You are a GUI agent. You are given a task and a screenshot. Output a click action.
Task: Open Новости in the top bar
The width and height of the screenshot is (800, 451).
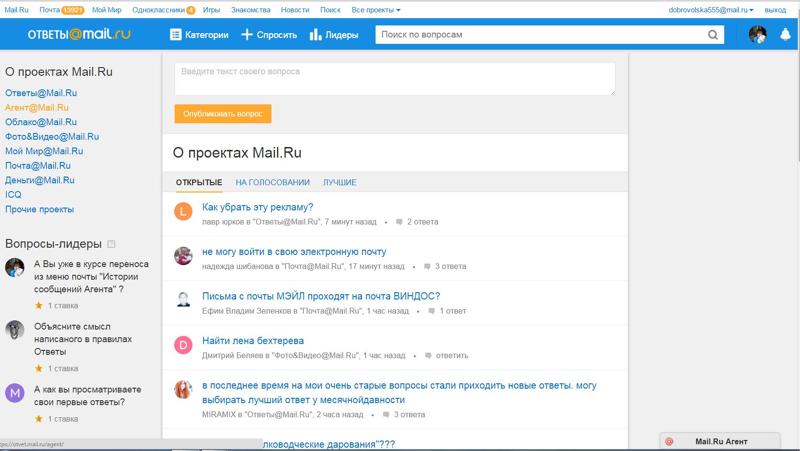[x=295, y=10]
